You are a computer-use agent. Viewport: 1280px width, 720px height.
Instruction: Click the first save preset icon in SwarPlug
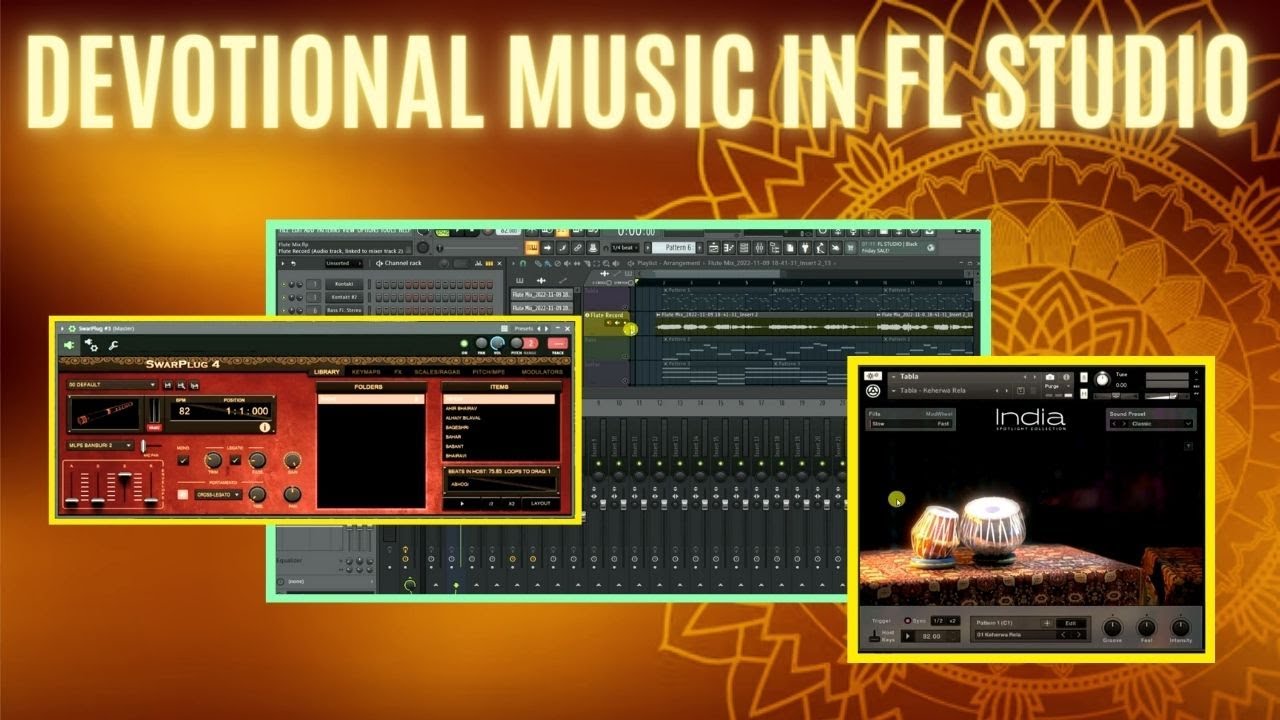point(168,385)
